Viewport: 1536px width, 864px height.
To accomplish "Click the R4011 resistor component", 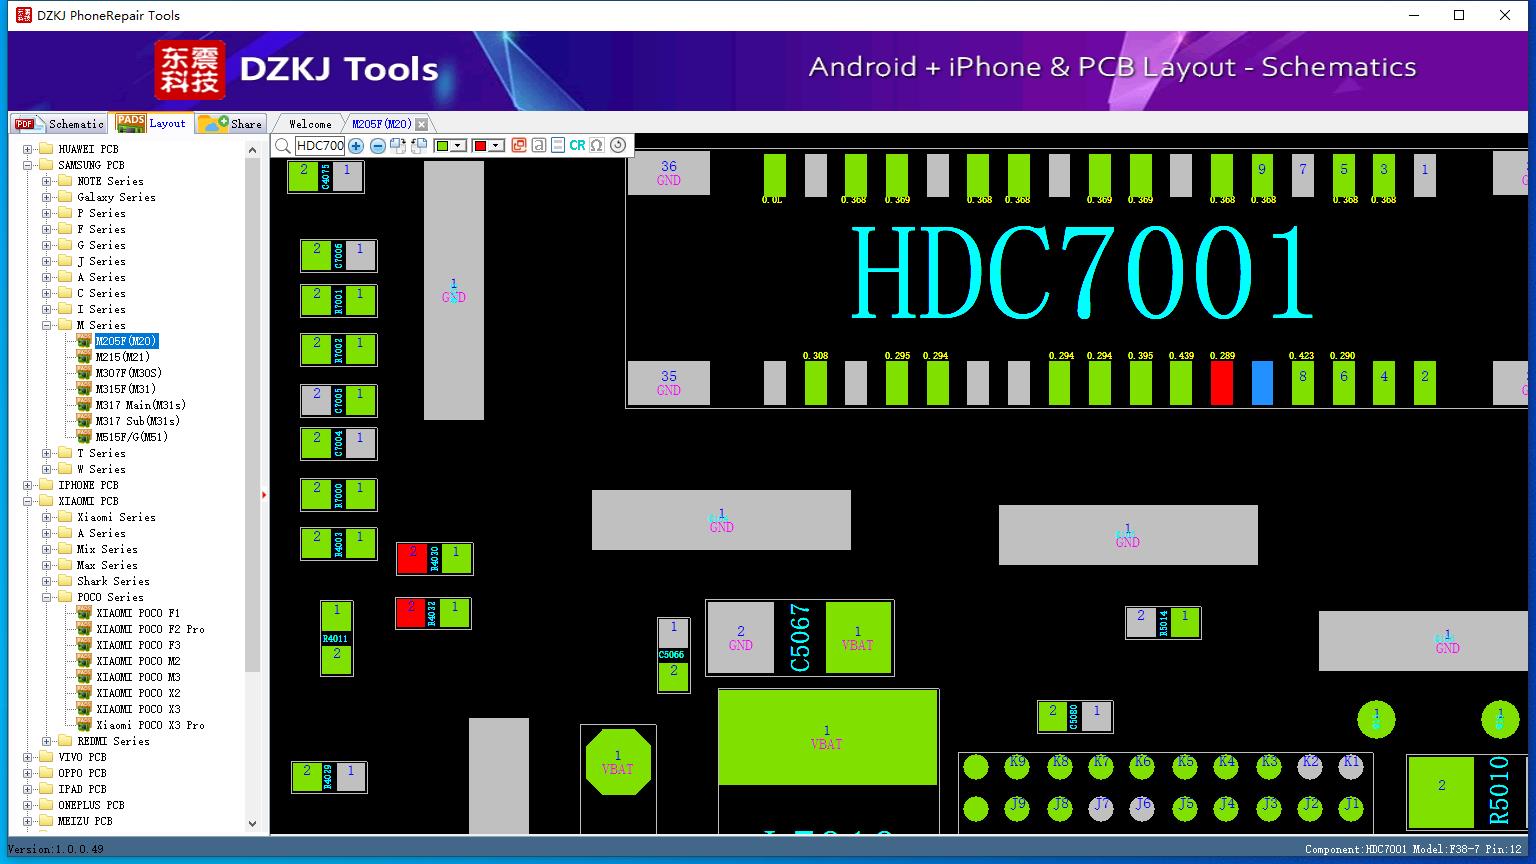I will point(337,638).
